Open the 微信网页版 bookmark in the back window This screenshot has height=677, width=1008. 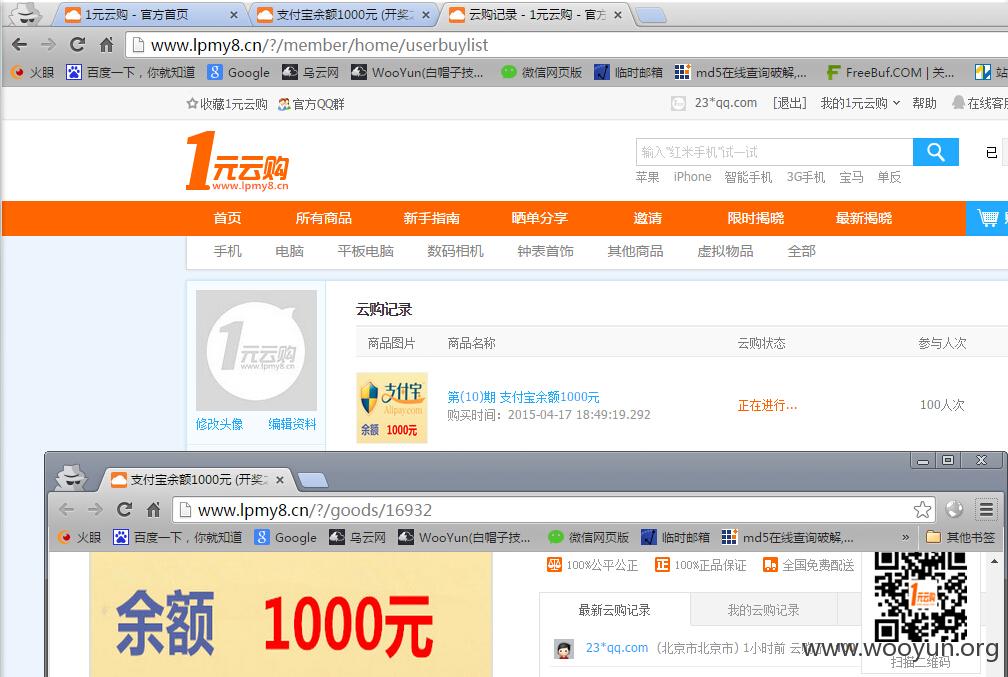(541, 73)
